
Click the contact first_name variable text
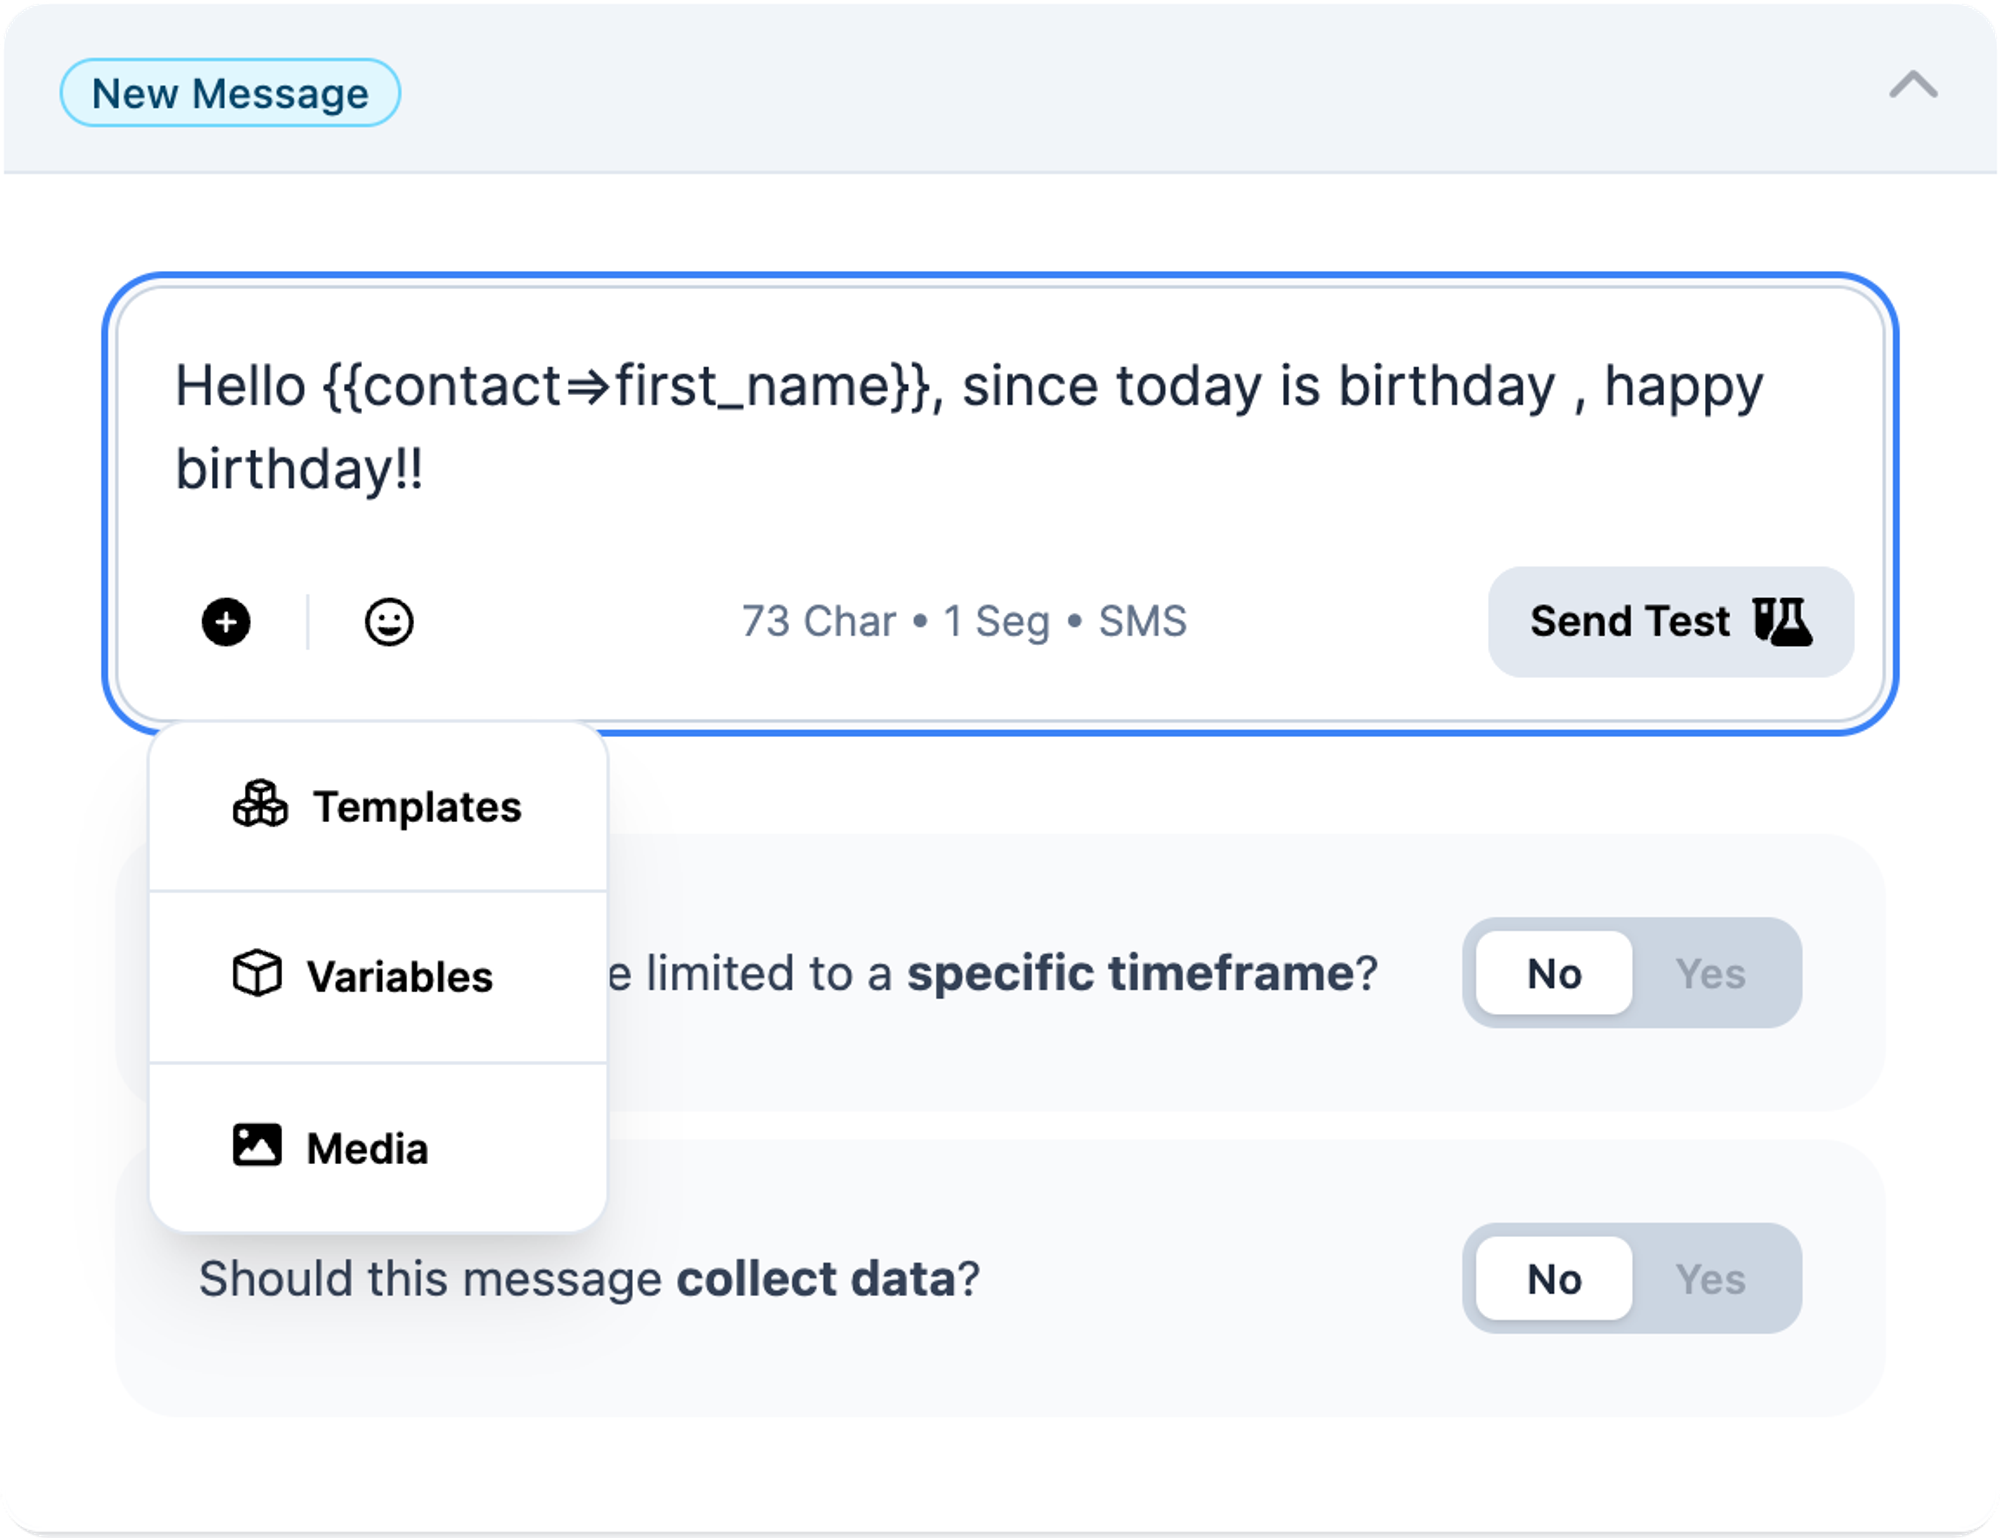click(x=627, y=387)
